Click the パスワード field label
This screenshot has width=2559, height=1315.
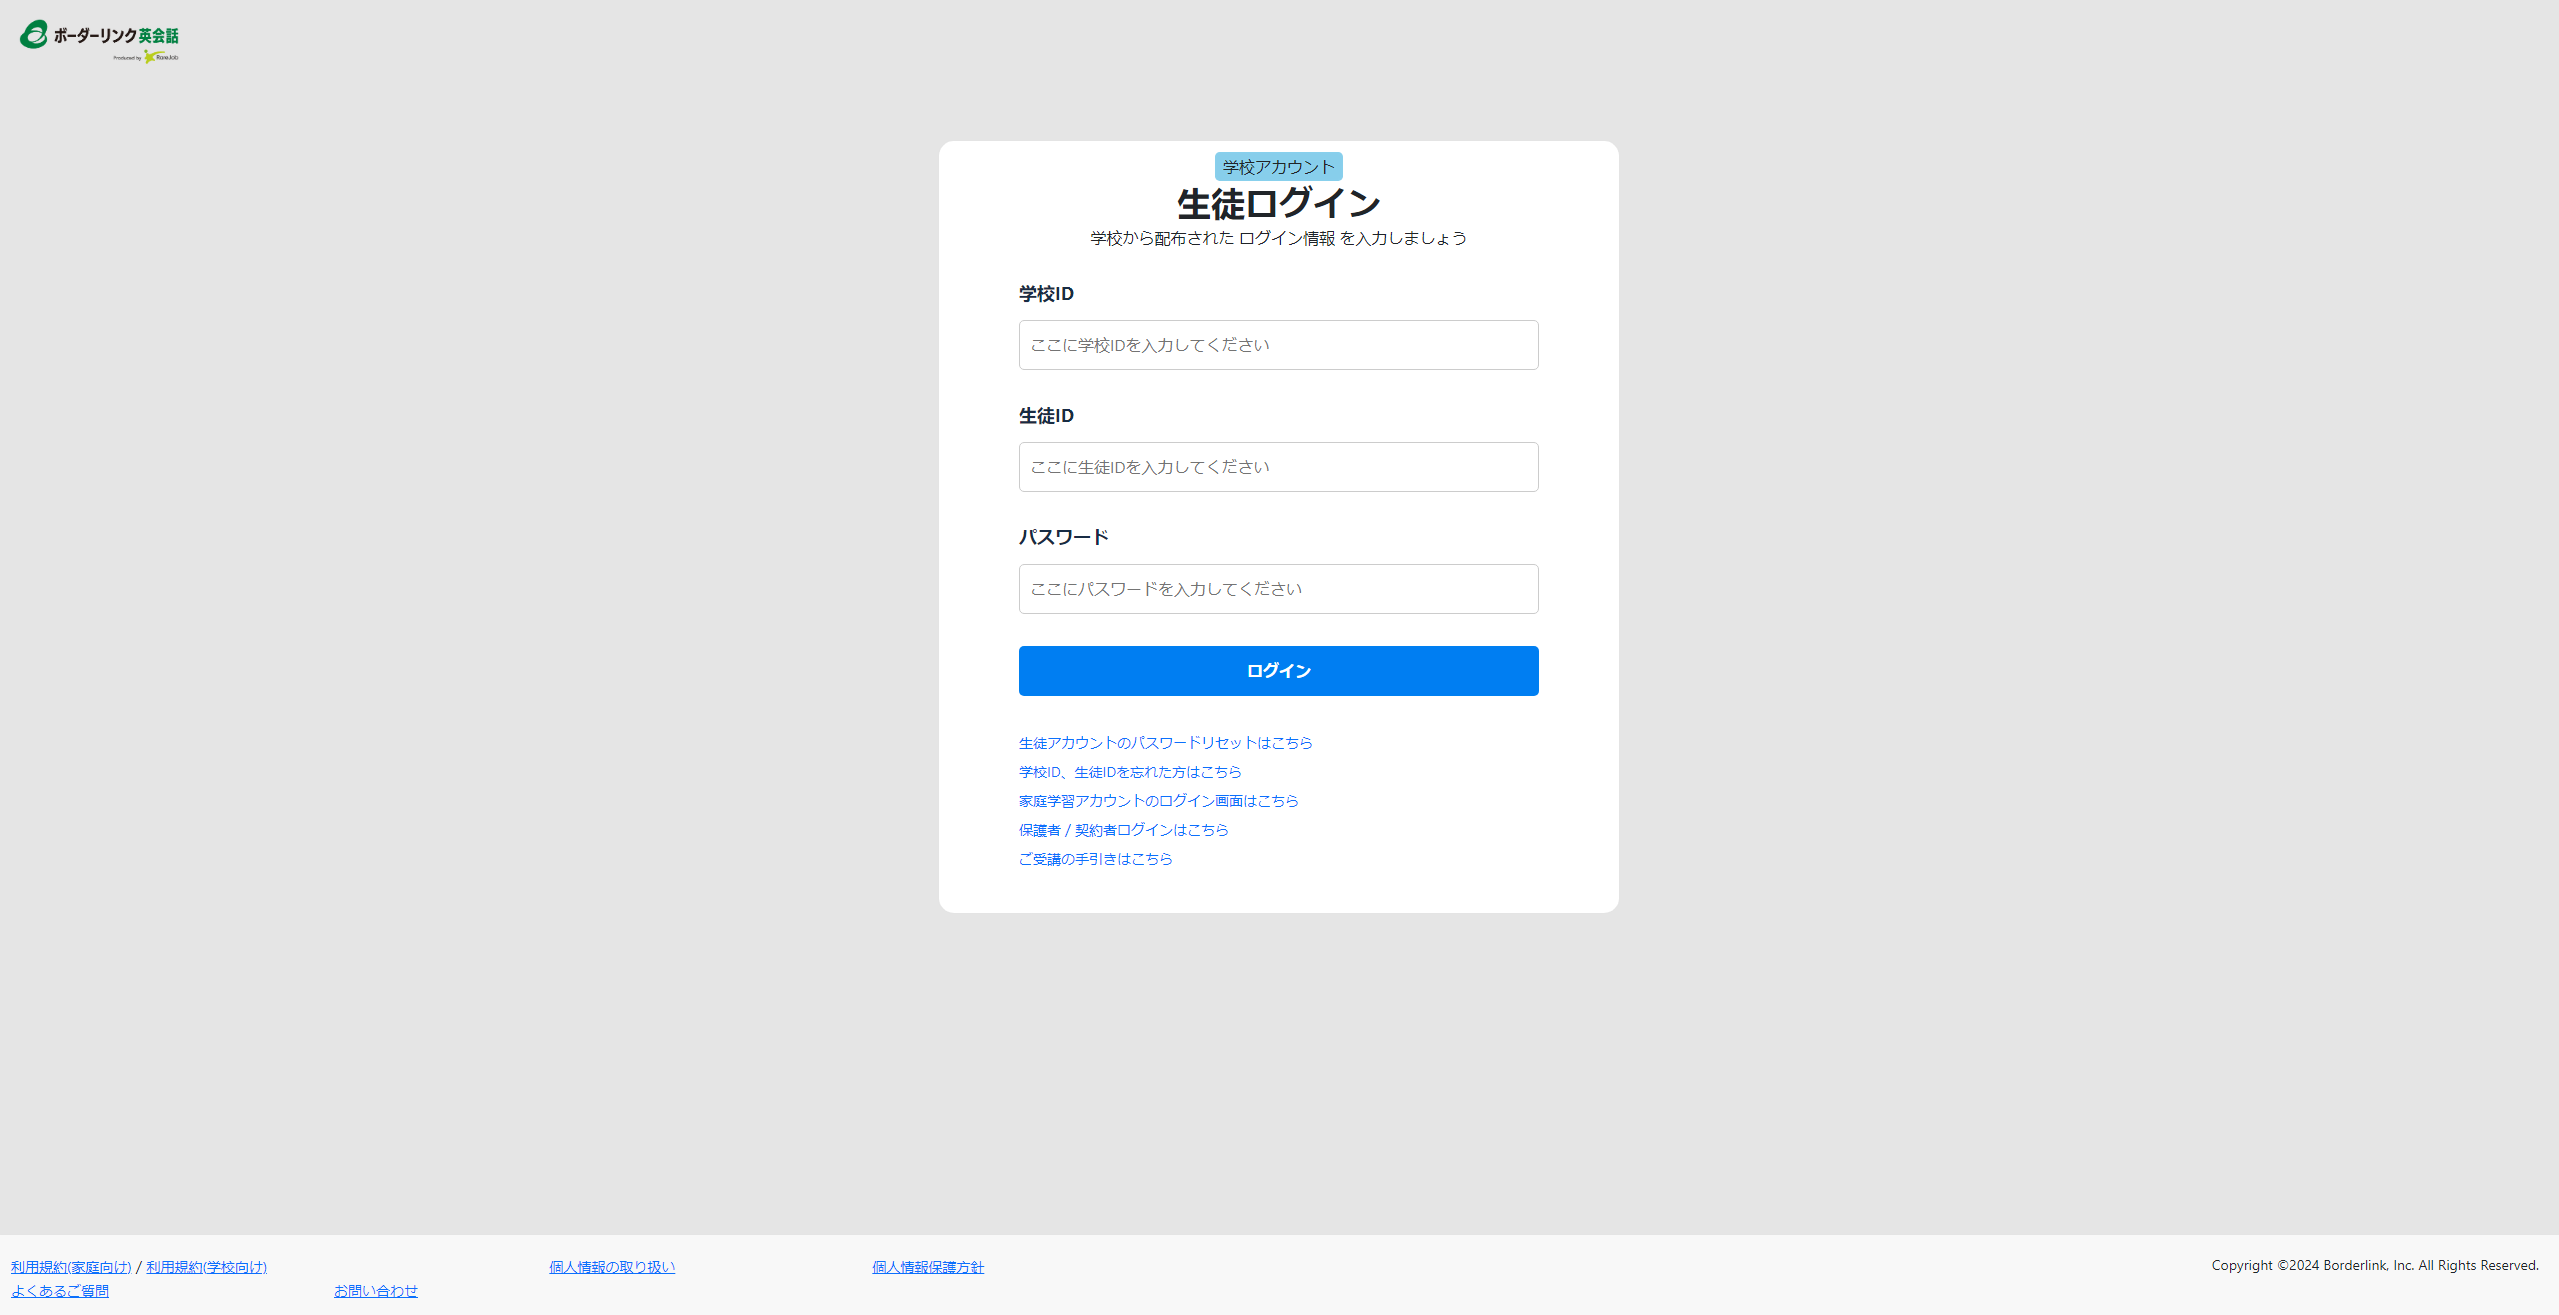1063,537
